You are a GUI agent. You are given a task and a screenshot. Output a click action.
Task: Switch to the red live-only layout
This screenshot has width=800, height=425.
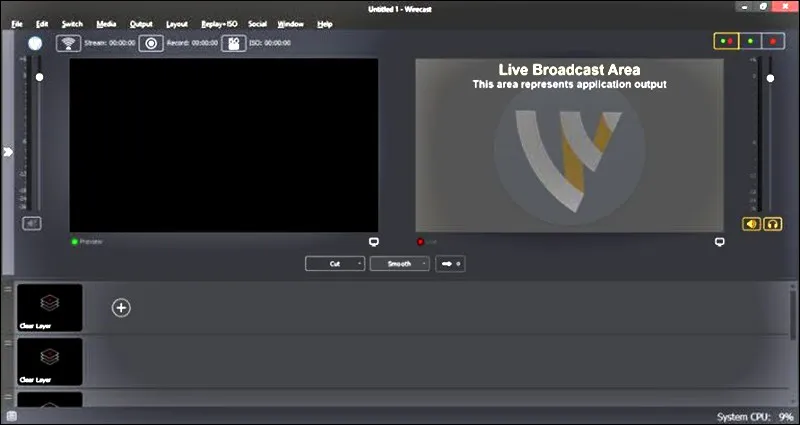click(x=773, y=41)
